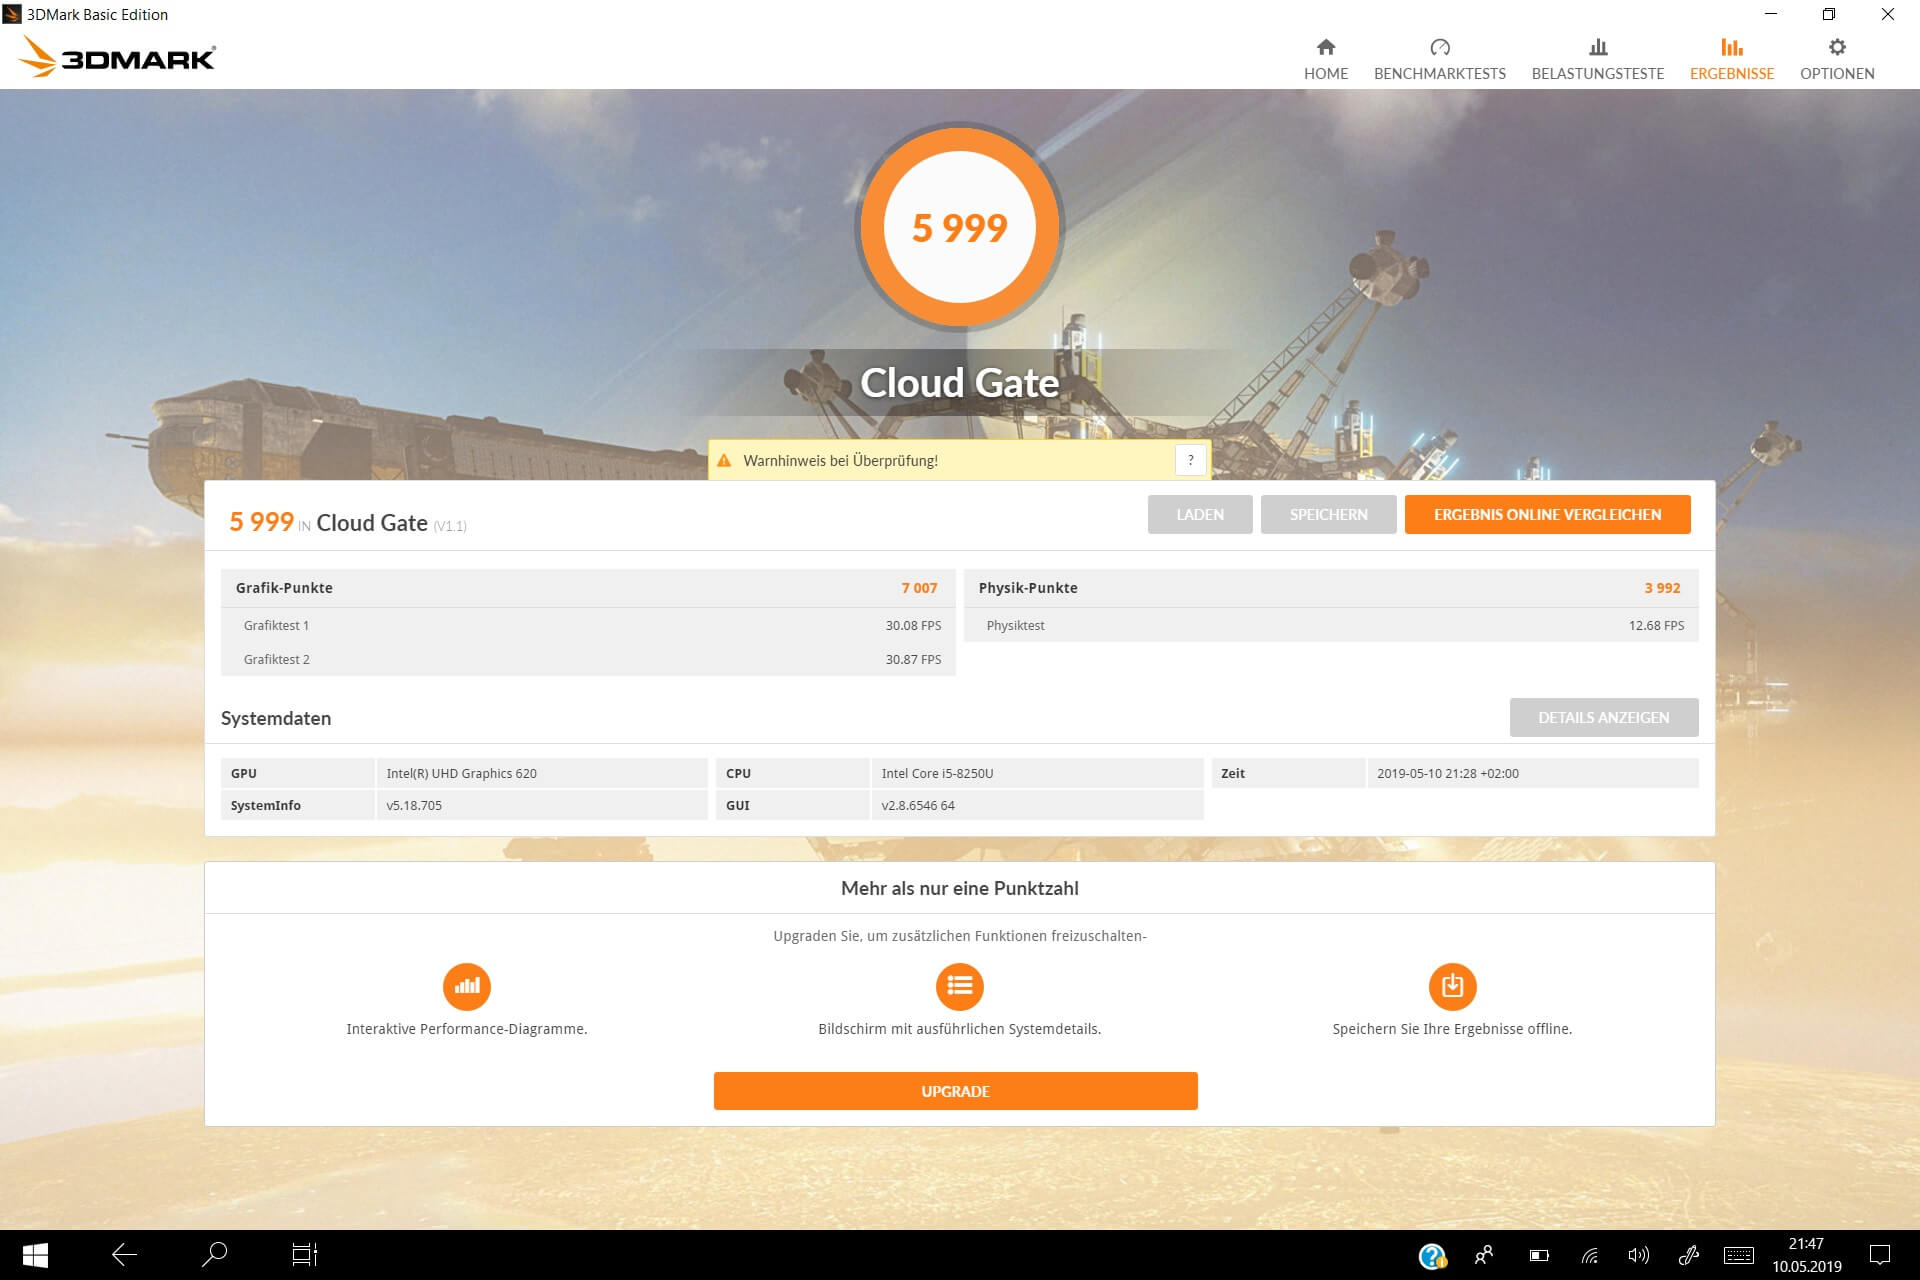Open Windows taskbar search
The height and width of the screenshot is (1280, 1920).
(214, 1255)
